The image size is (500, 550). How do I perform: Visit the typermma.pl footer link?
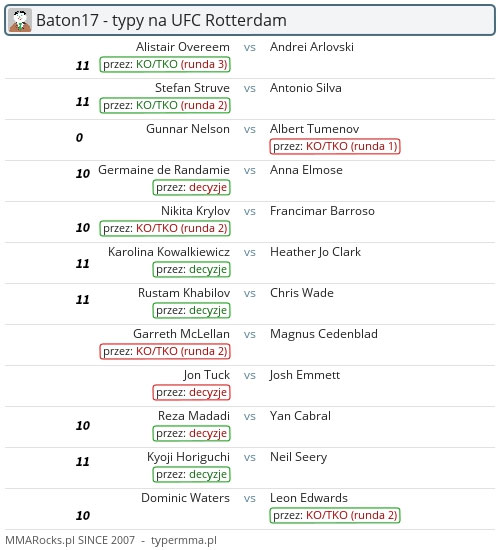(x=184, y=541)
